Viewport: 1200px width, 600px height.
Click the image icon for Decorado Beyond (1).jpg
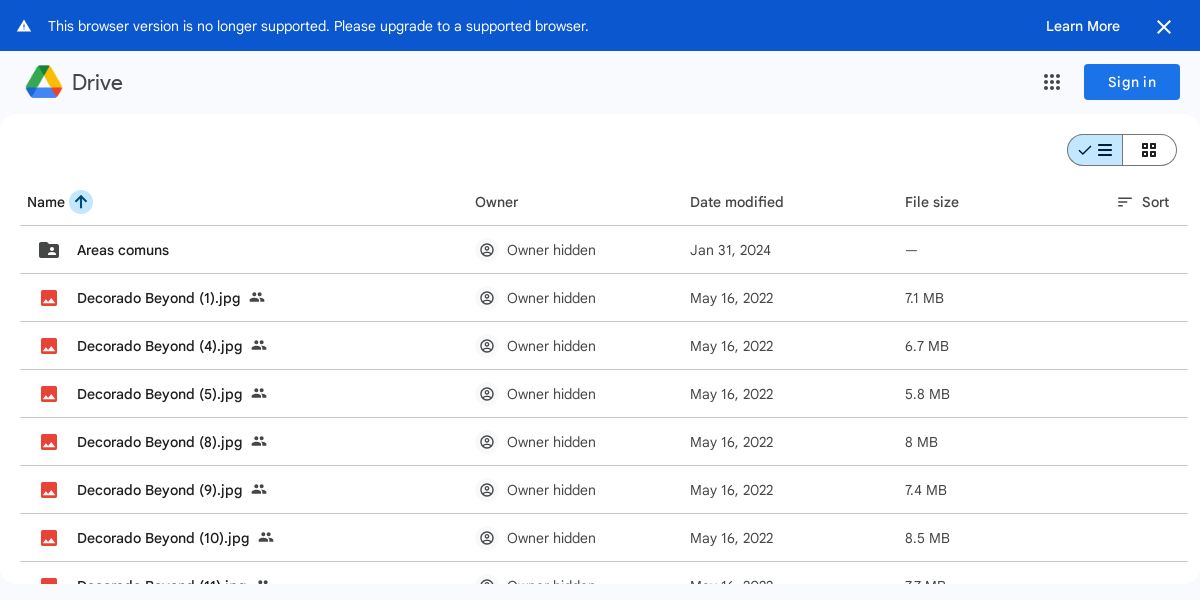tap(49, 298)
